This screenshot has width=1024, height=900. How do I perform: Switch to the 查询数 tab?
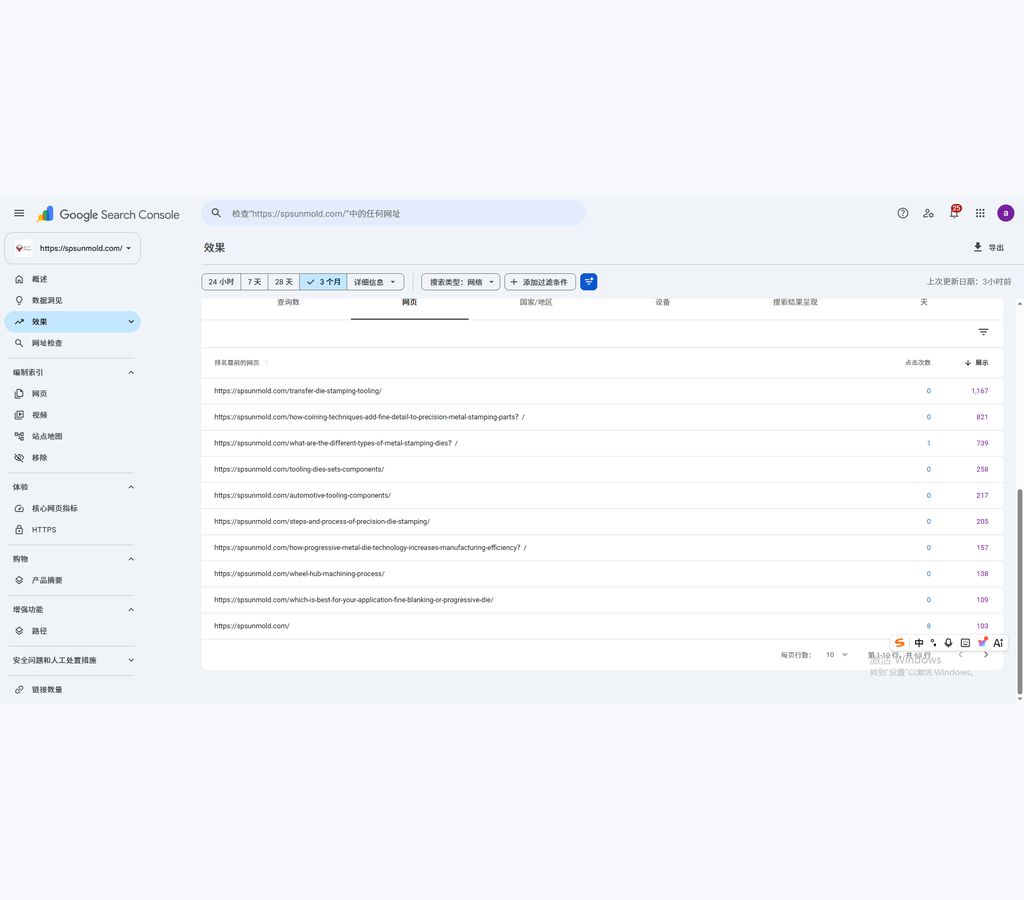coord(288,303)
